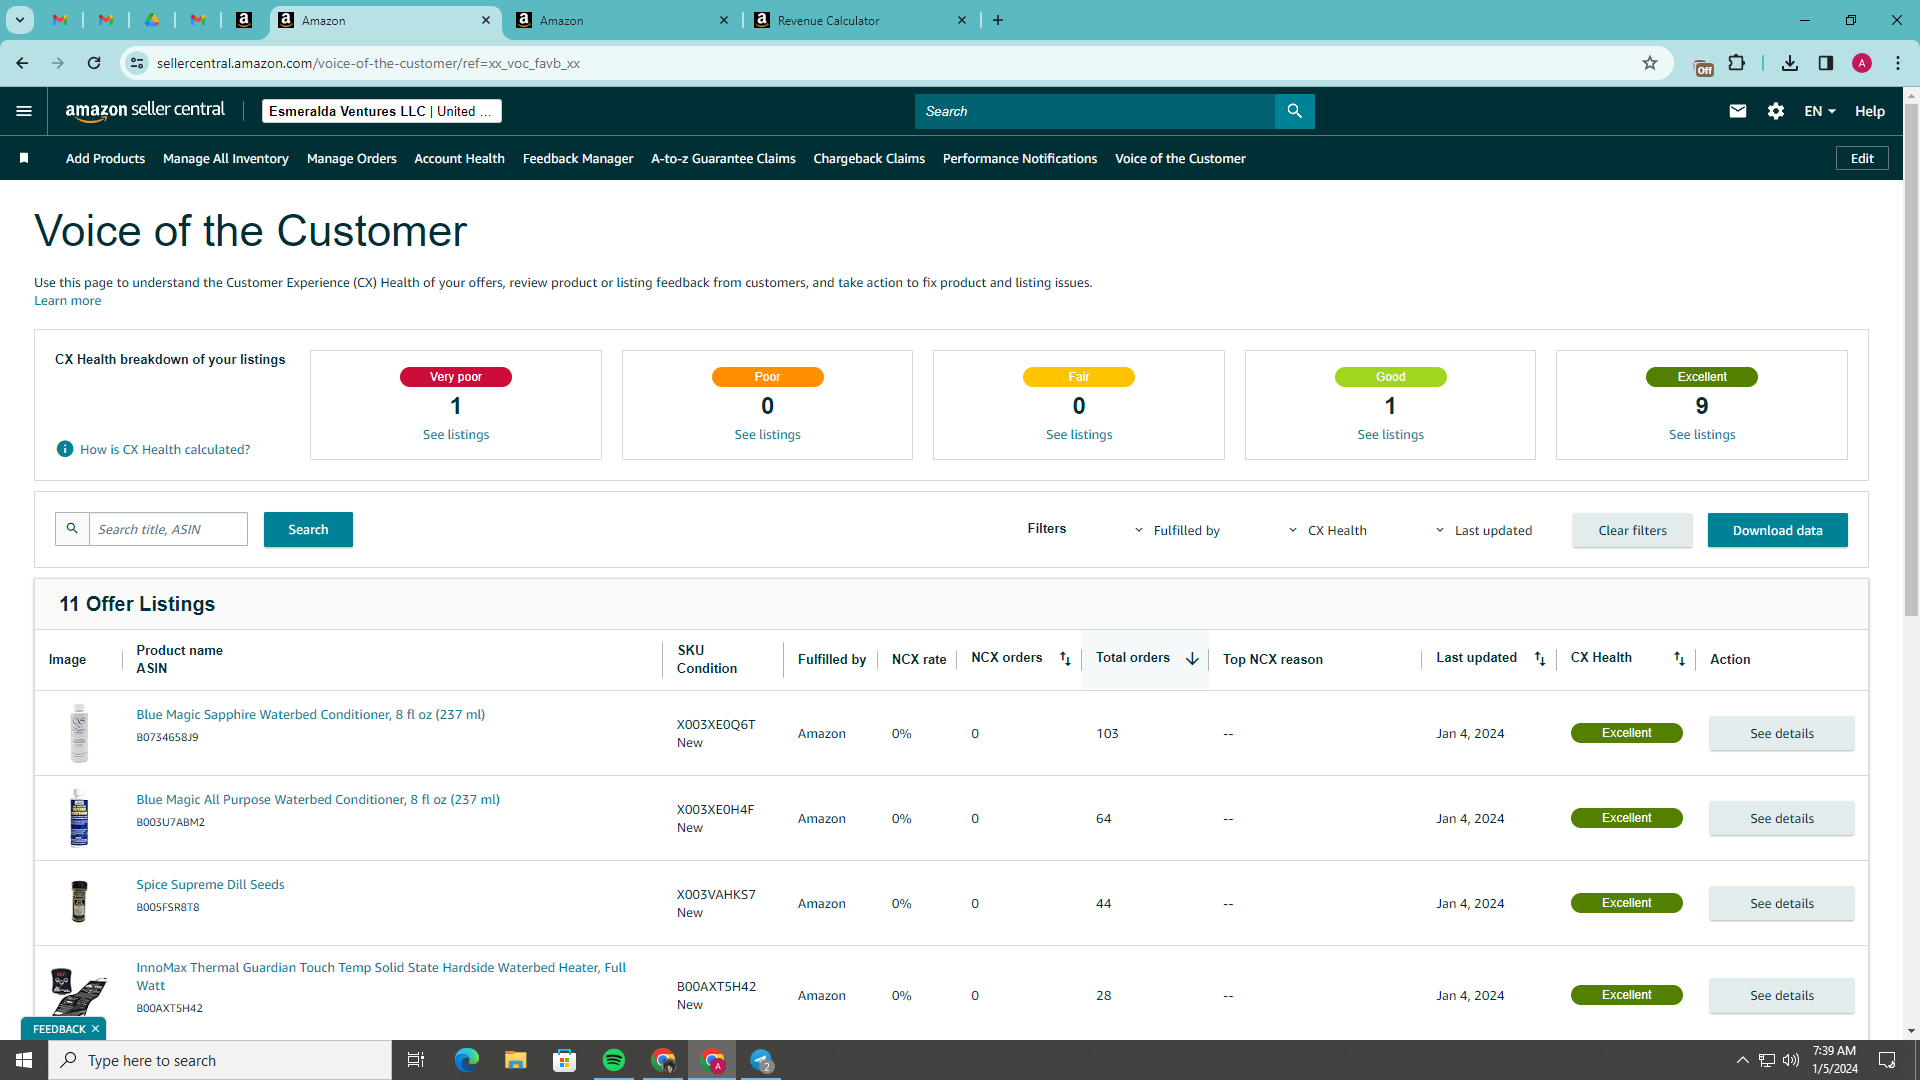1920x1080 pixels.
Task: Click How is CX Health calculated?
Action: 165,449
